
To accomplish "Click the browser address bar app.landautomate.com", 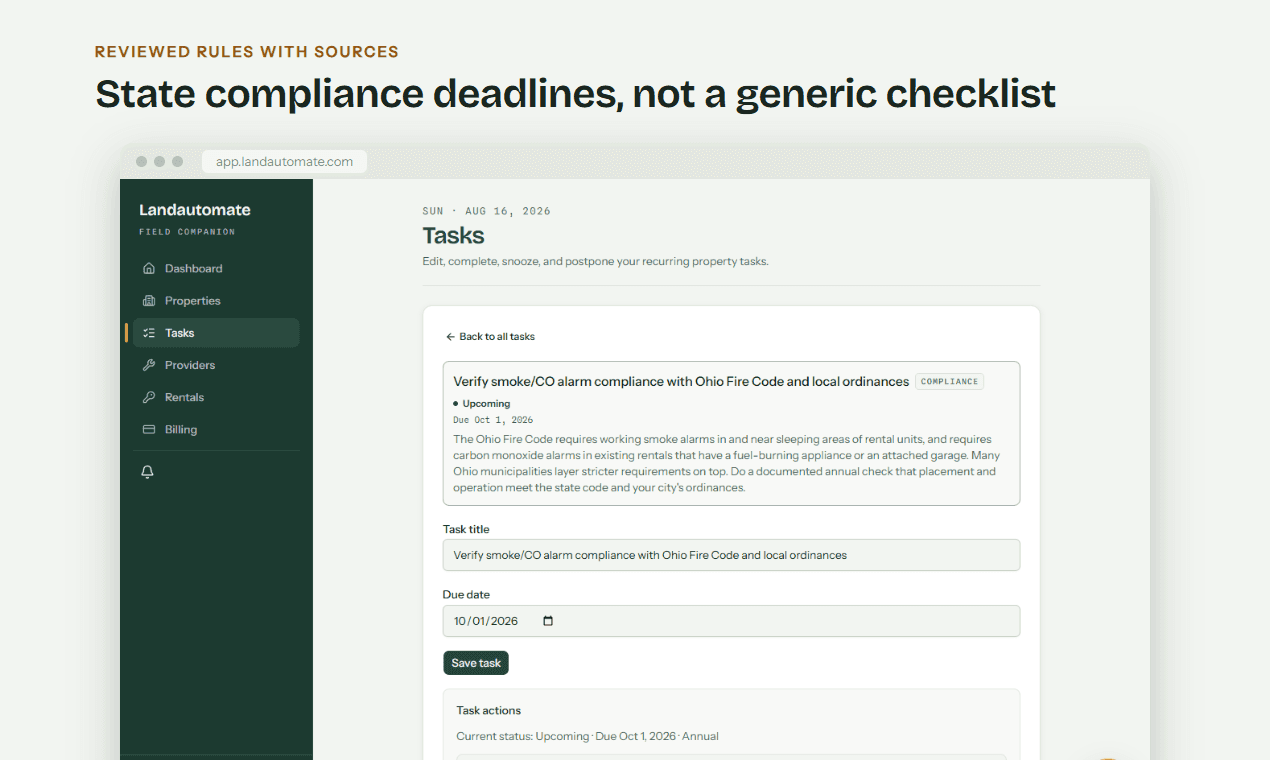I will [284, 161].
